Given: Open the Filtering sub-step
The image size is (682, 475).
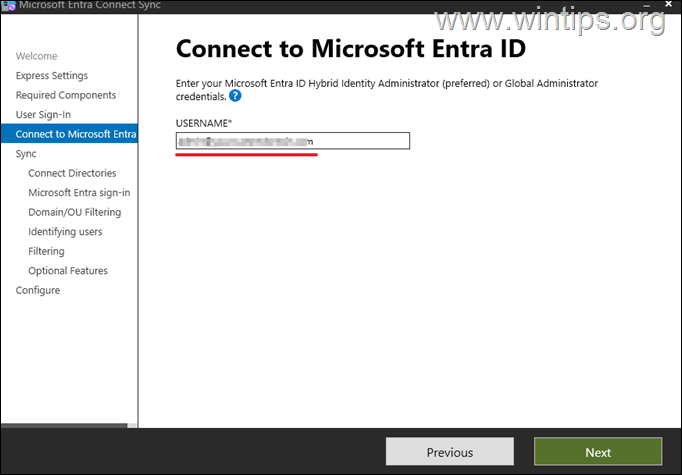Looking at the screenshot, I should pyautogui.click(x=46, y=251).
